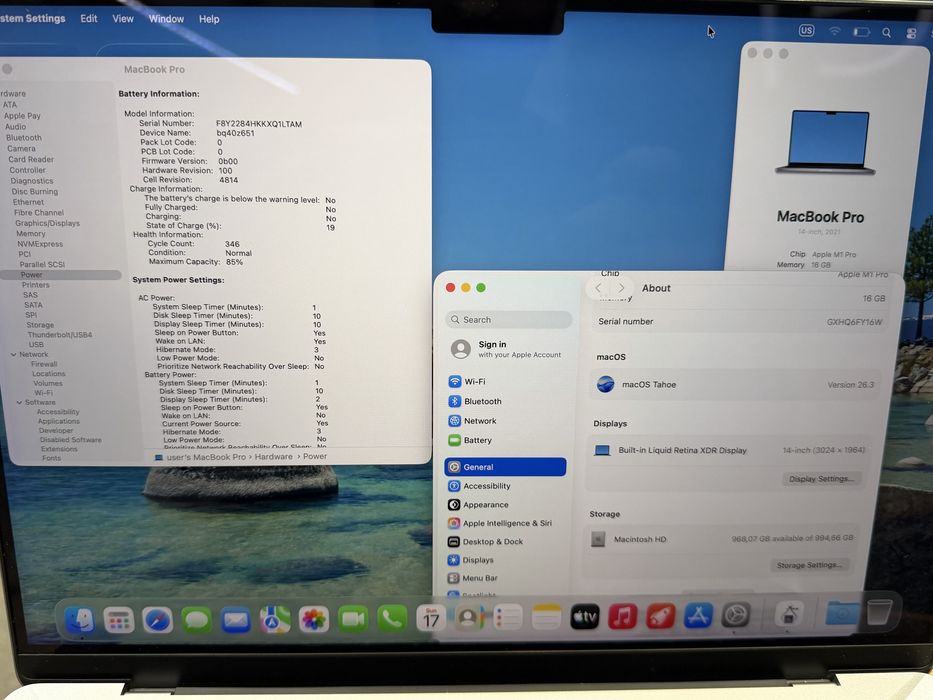The width and height of the screenshot is (933, 700).
Task: Select Power in System Information sidebar
Action: click(61, 275)
